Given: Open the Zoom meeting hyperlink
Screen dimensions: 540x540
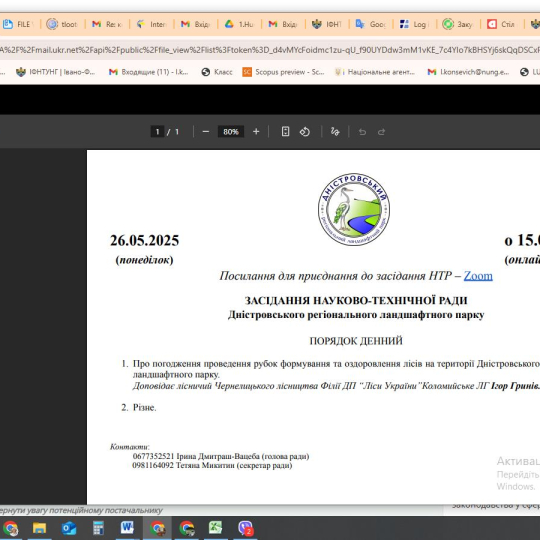Looking at the screenshot, I should (x=478, y=276).
